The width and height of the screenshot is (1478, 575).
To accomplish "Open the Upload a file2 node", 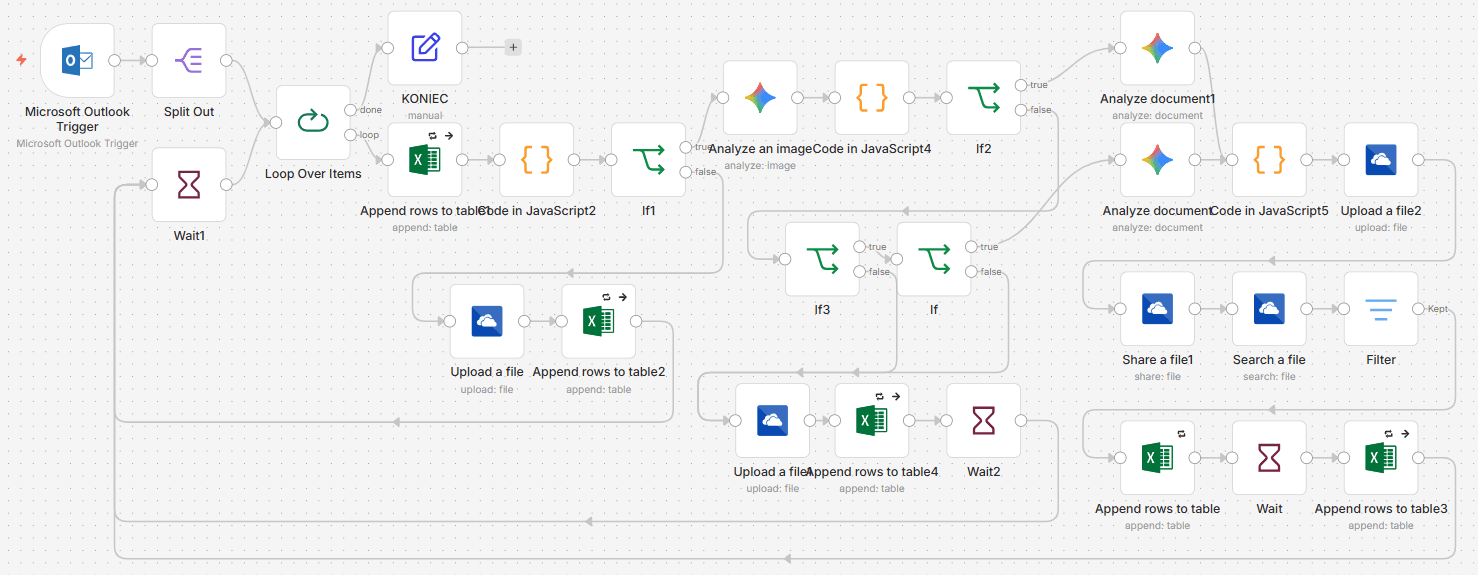I will click(1381, 160).
